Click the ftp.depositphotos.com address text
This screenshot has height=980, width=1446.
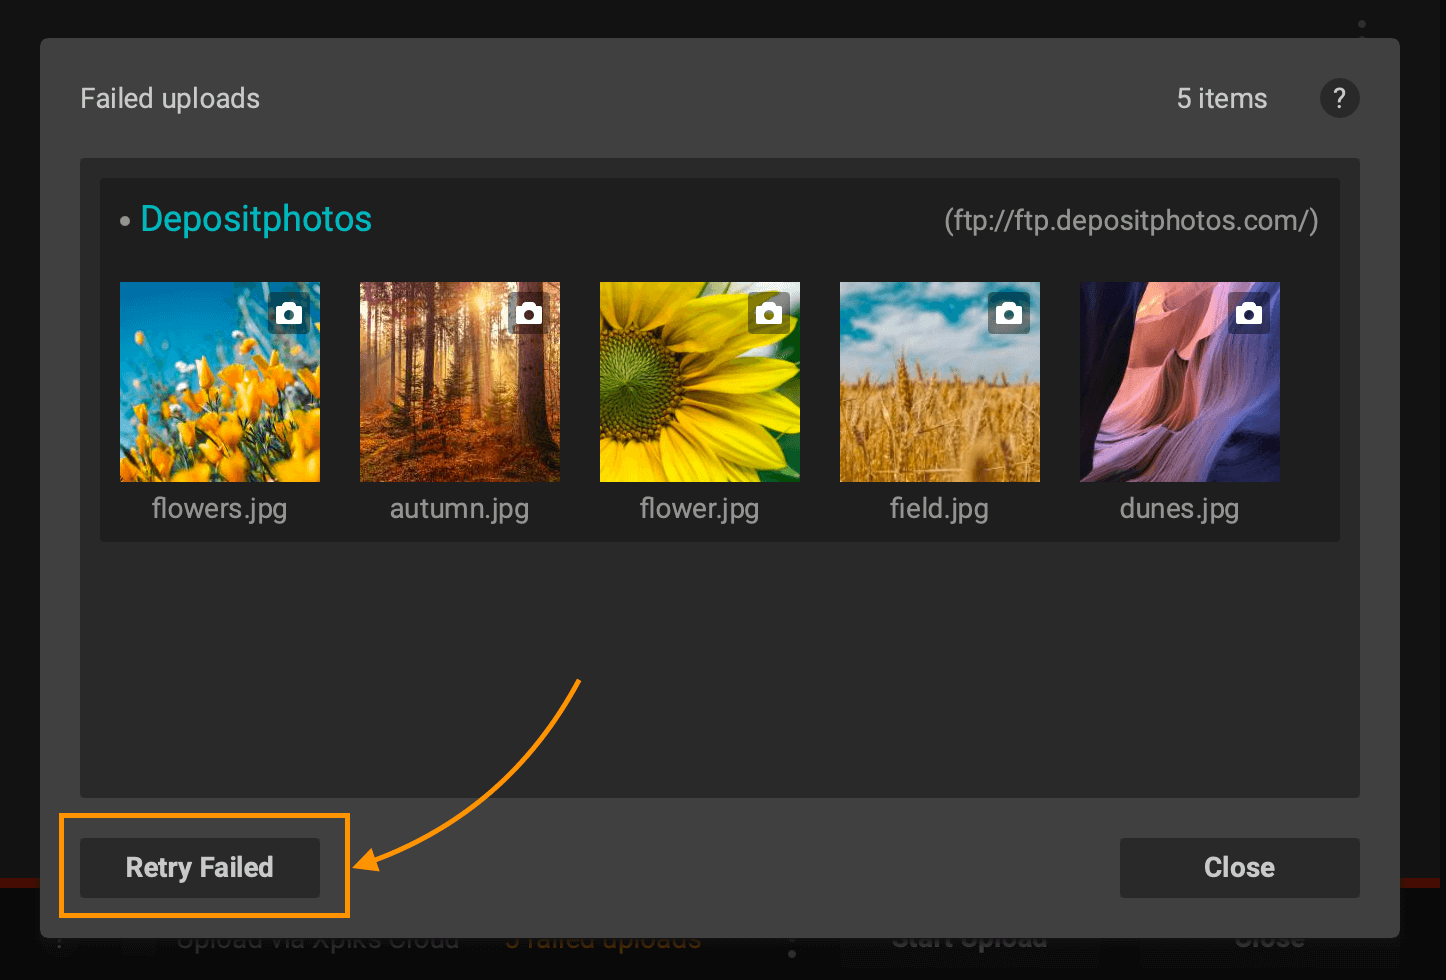pos(1131,220)
